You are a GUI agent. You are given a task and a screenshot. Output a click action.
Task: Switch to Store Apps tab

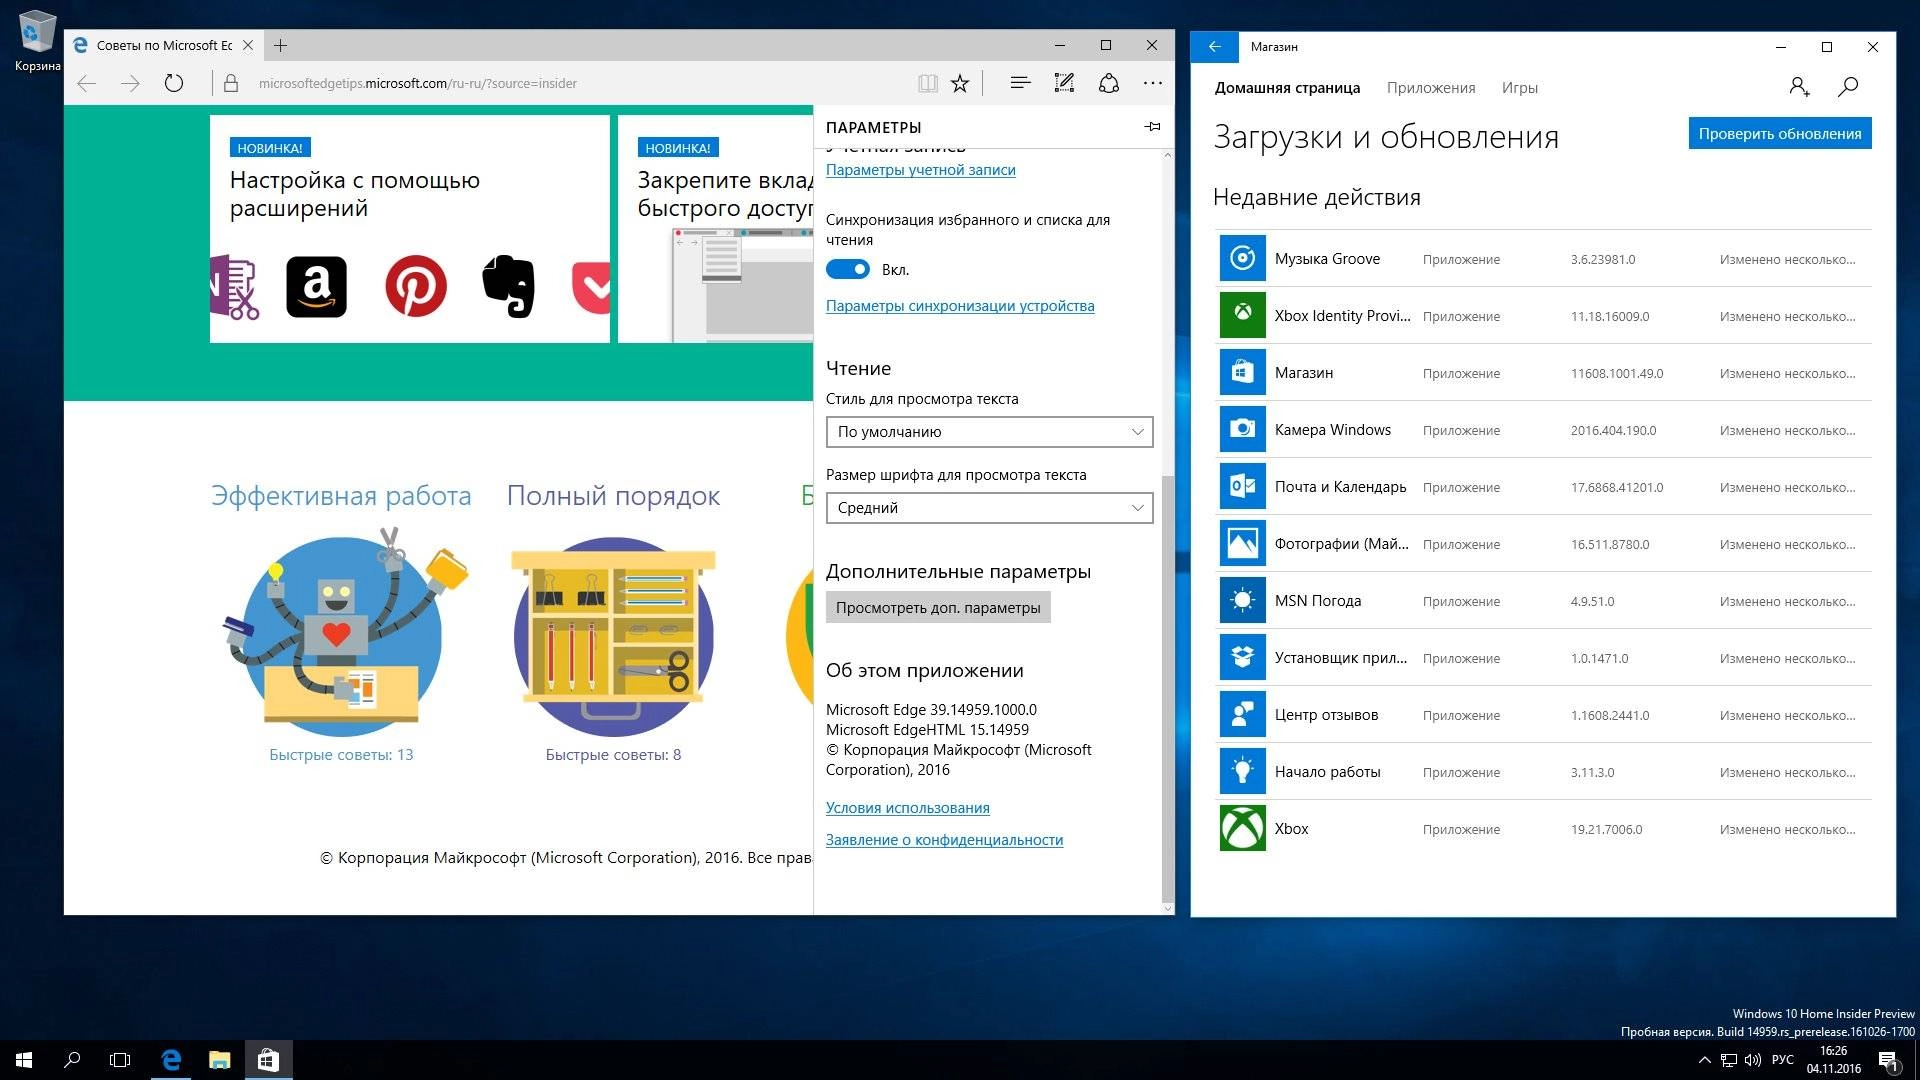tap(1431, 88)
